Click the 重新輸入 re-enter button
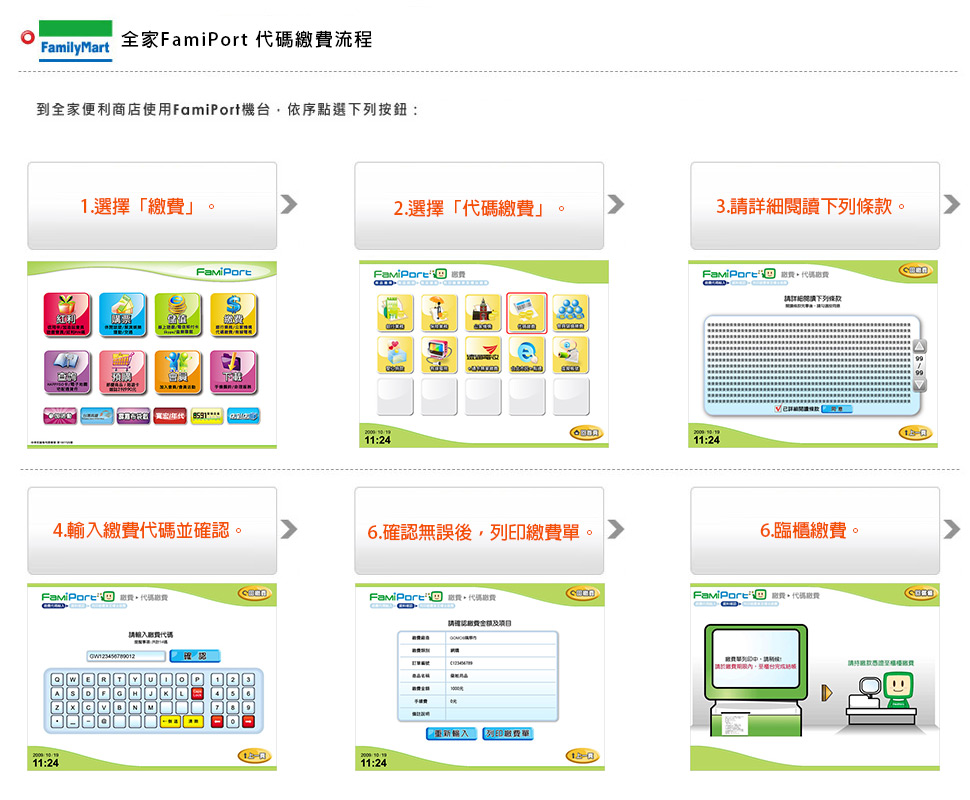970x800 pixels. [x=451, y=733]
